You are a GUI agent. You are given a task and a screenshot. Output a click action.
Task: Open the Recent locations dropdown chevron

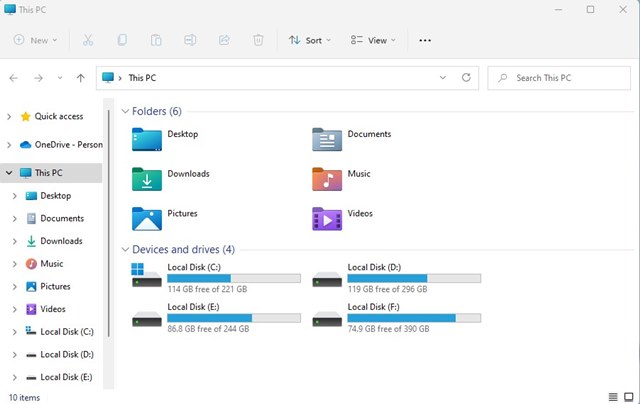[60, 78]
